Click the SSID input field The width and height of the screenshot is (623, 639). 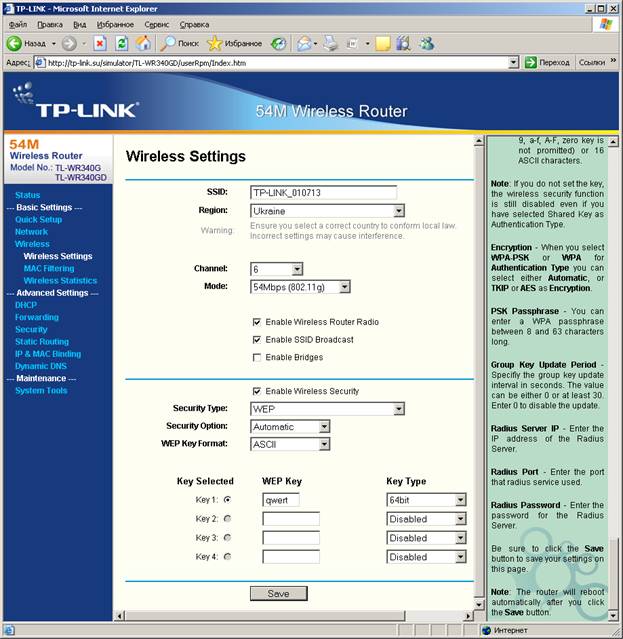[324, 193]
